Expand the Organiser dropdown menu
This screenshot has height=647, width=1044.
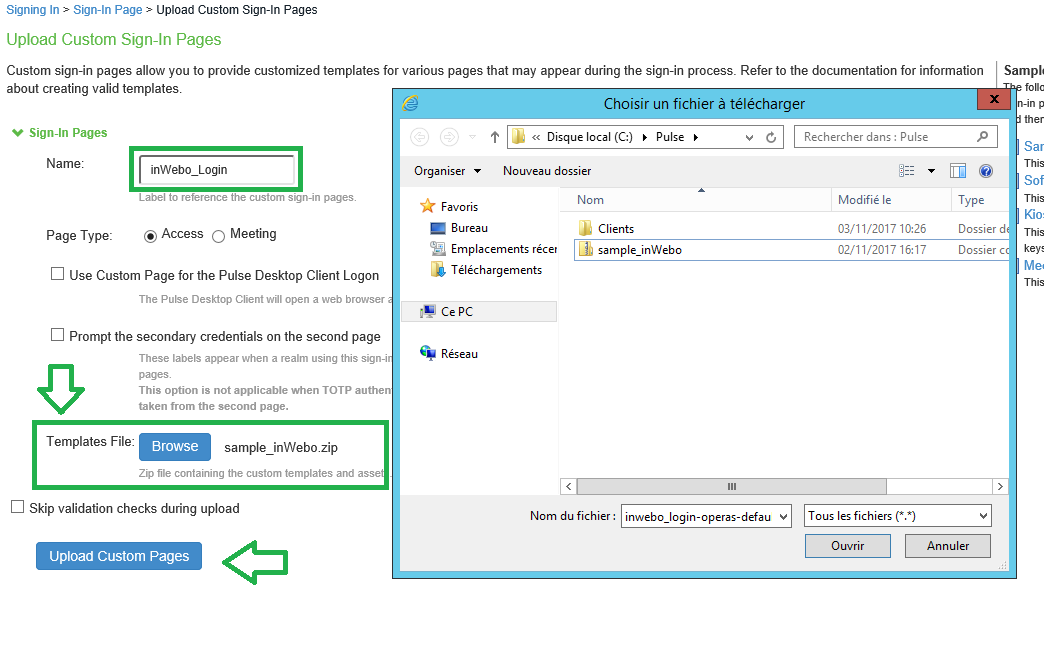pos(447,171)
